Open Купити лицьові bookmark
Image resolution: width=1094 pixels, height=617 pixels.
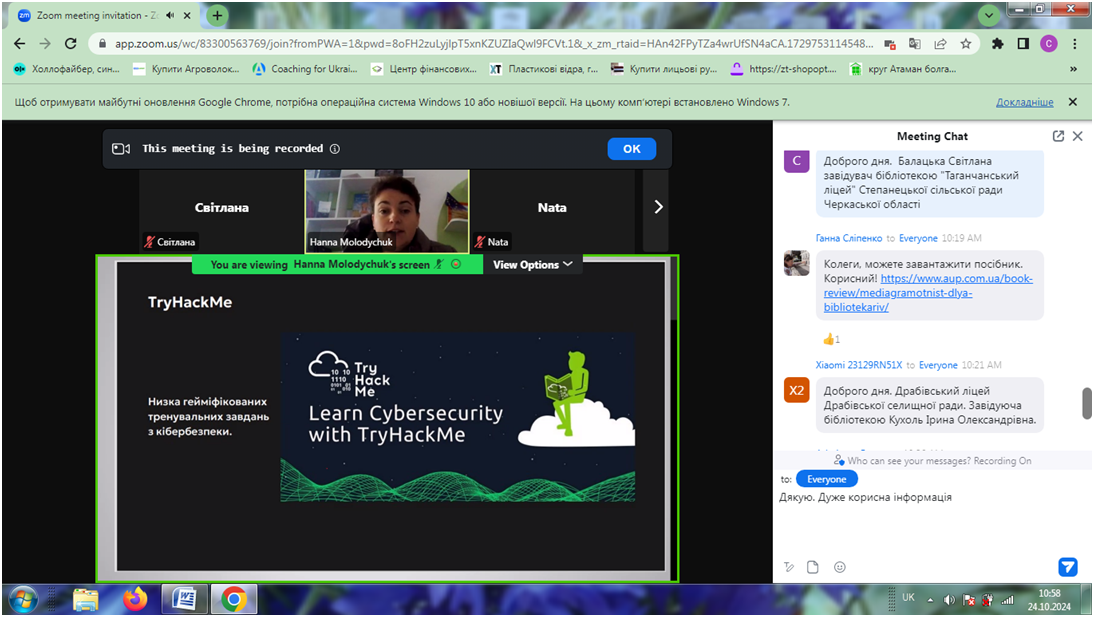[x=664, y=69]
